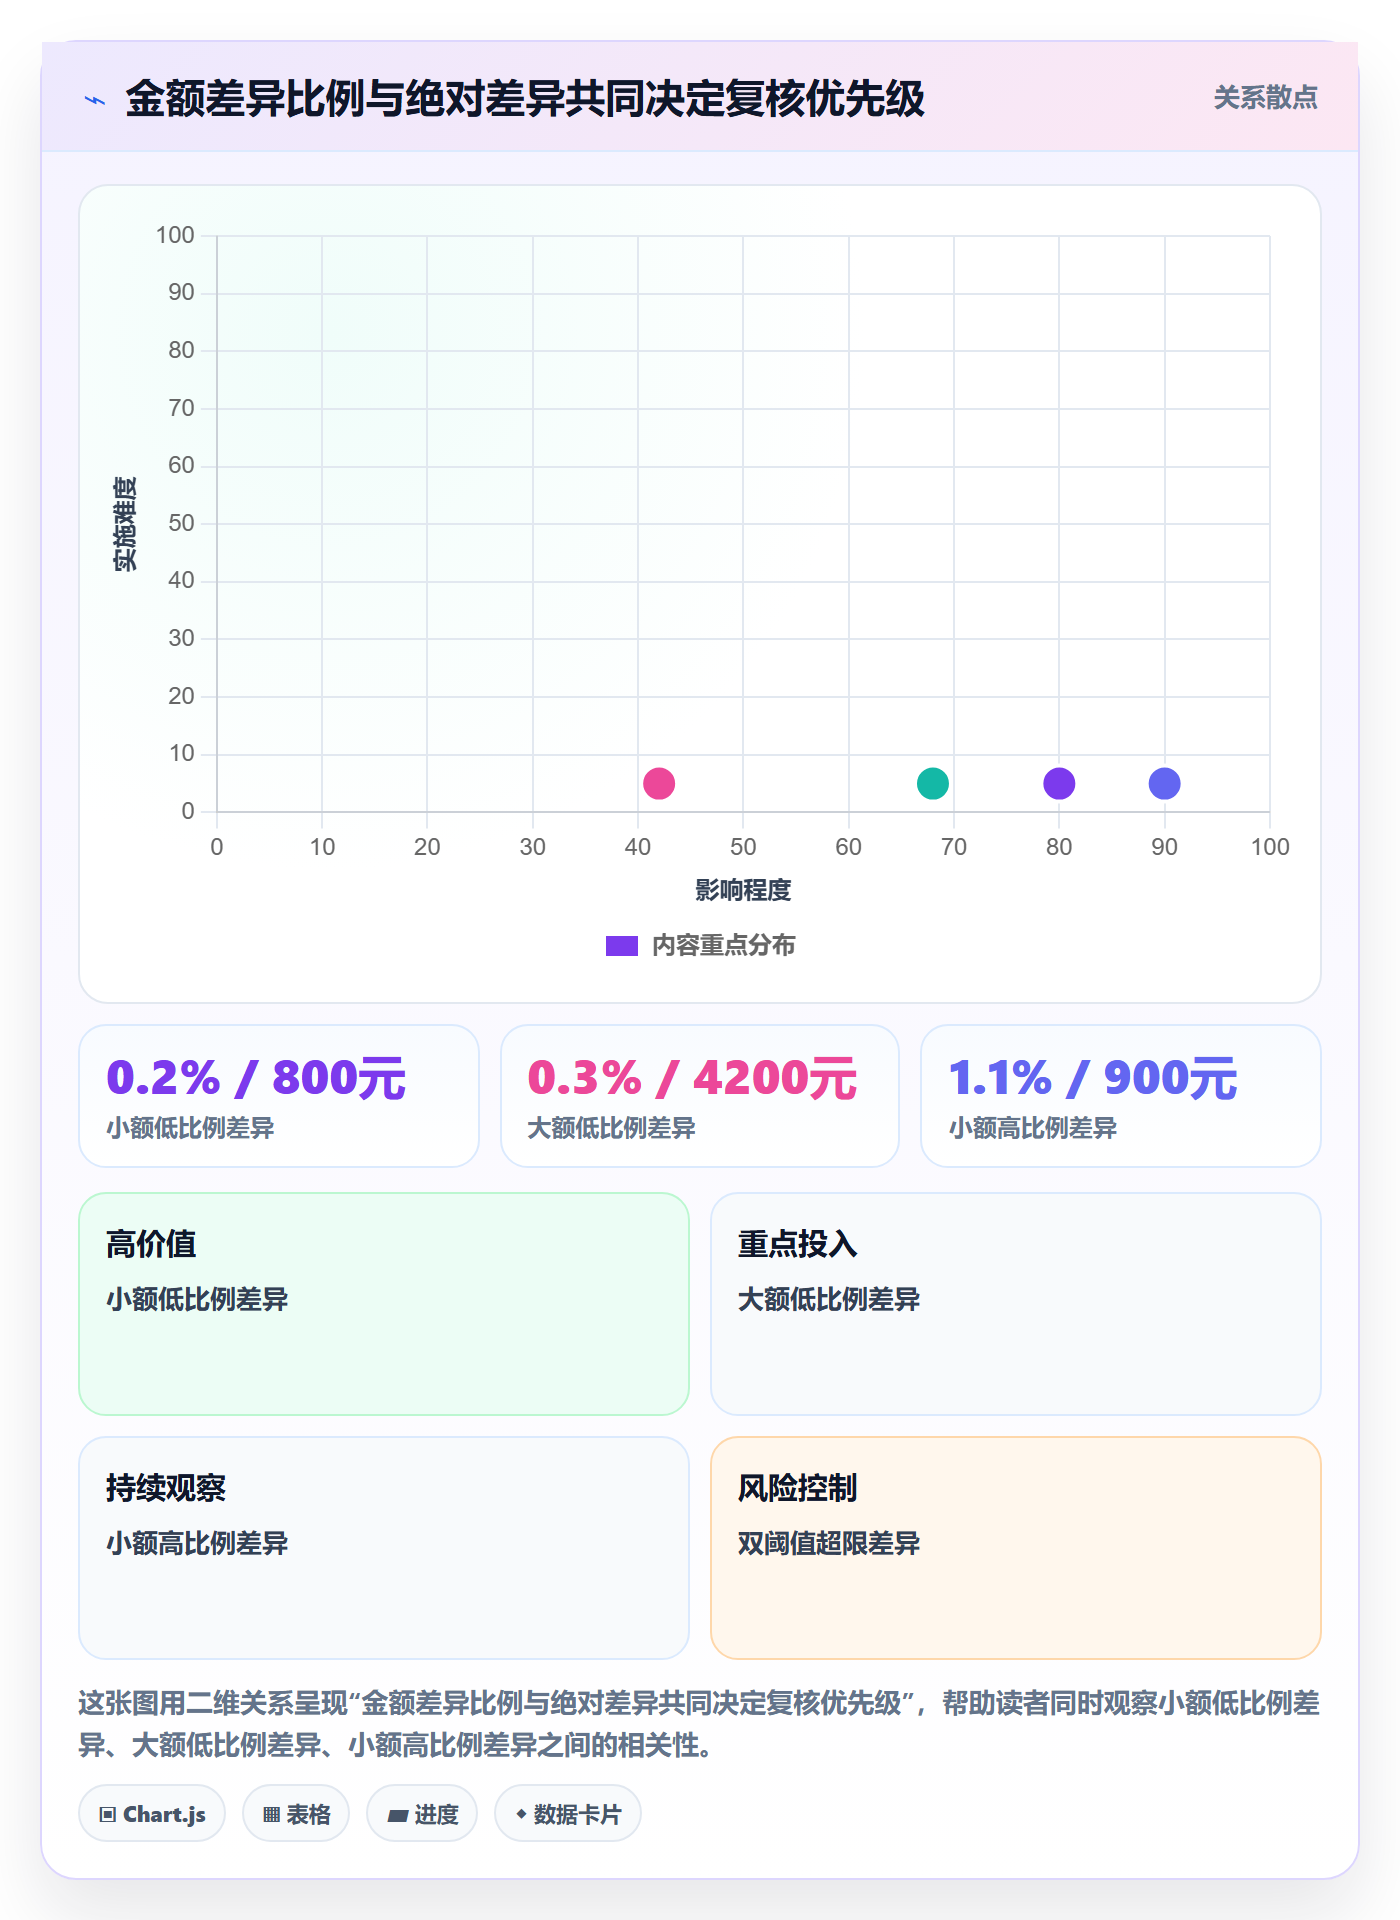Click the 内容重点分布 legend label

723,946
